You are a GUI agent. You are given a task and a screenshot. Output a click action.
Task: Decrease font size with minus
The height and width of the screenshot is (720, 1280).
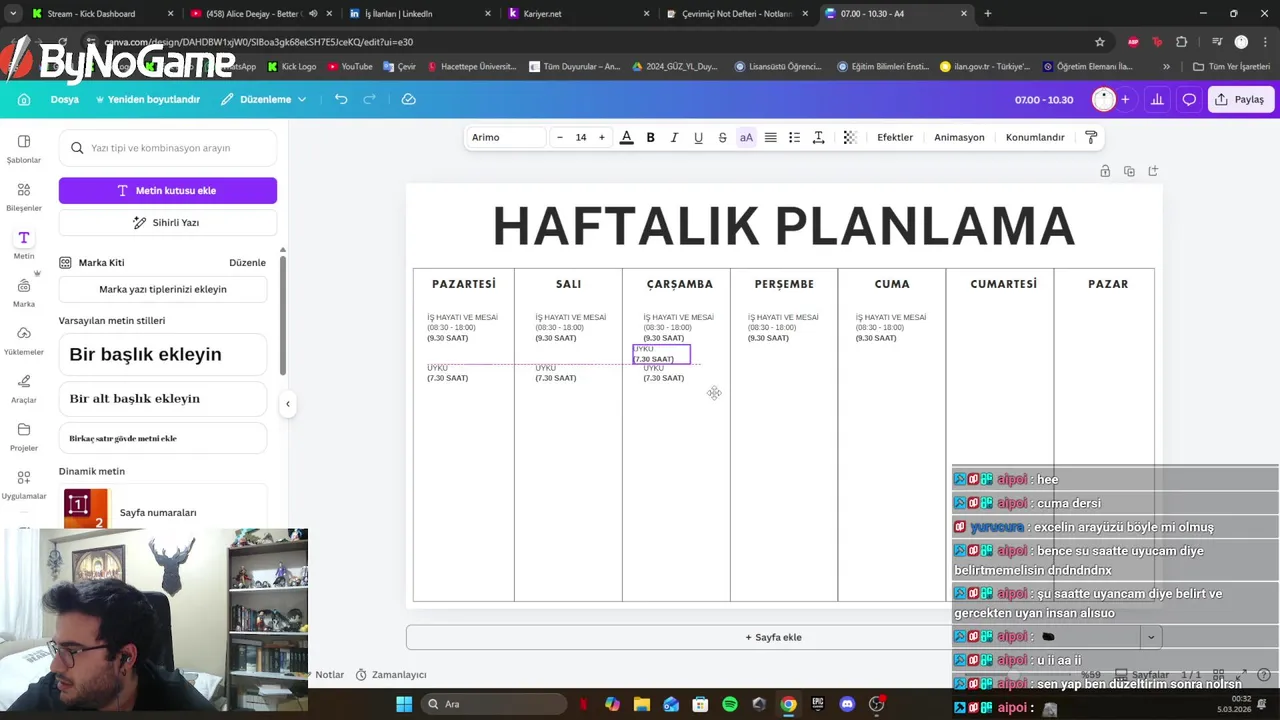(559, 137)
